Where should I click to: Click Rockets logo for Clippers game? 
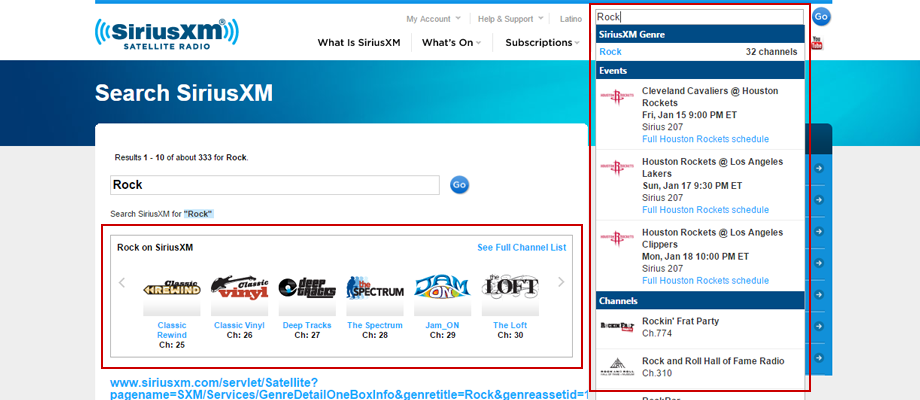pos(617,238)
